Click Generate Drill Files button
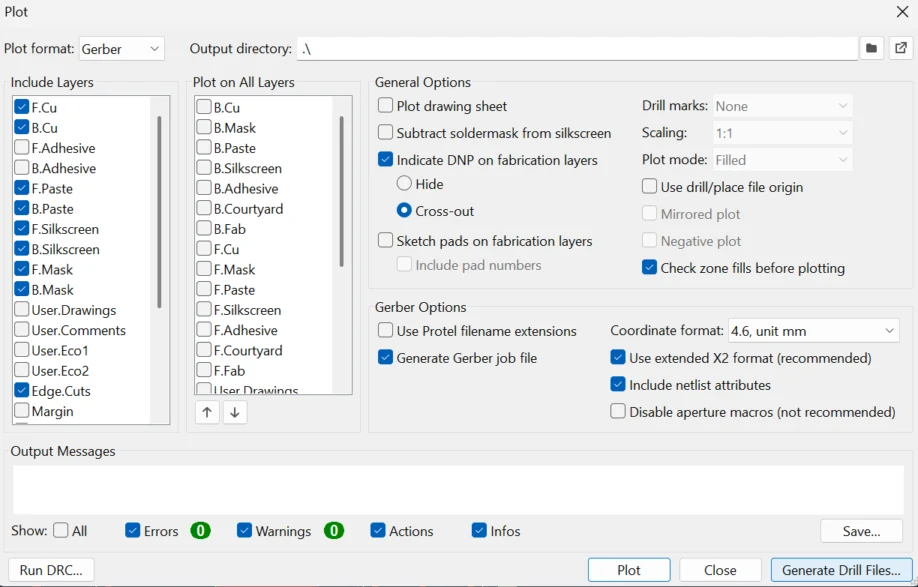This screenshot has width=918, height=587. (x=841, y=570)
